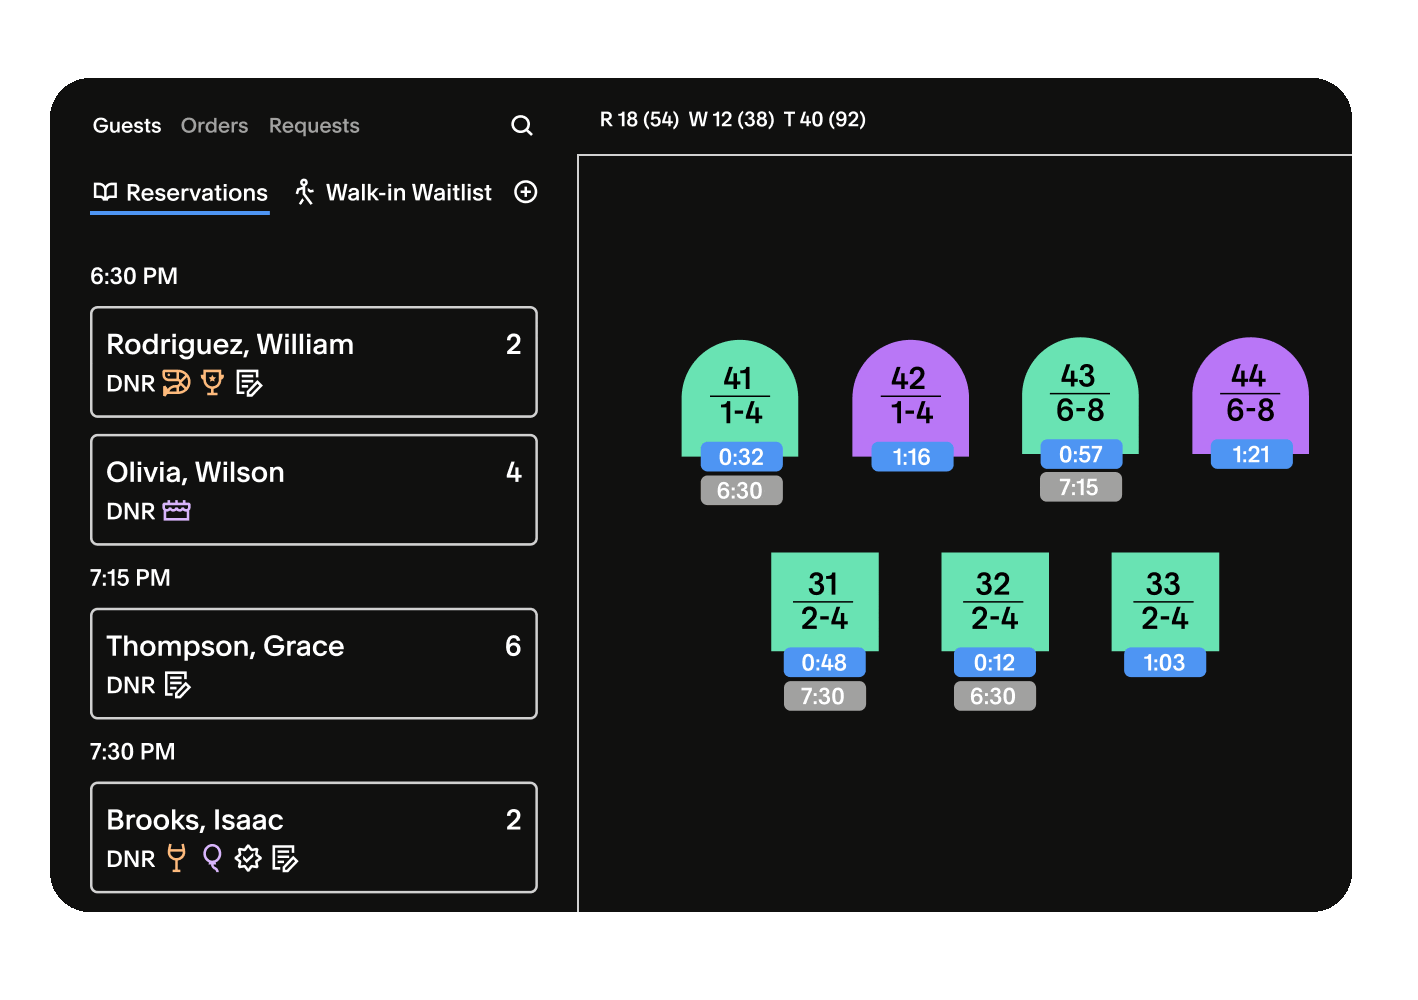Select the Reservations tab
The height and width of the screenshot is (1000, 1418).
pyautogui.click(x=180, y=193)
